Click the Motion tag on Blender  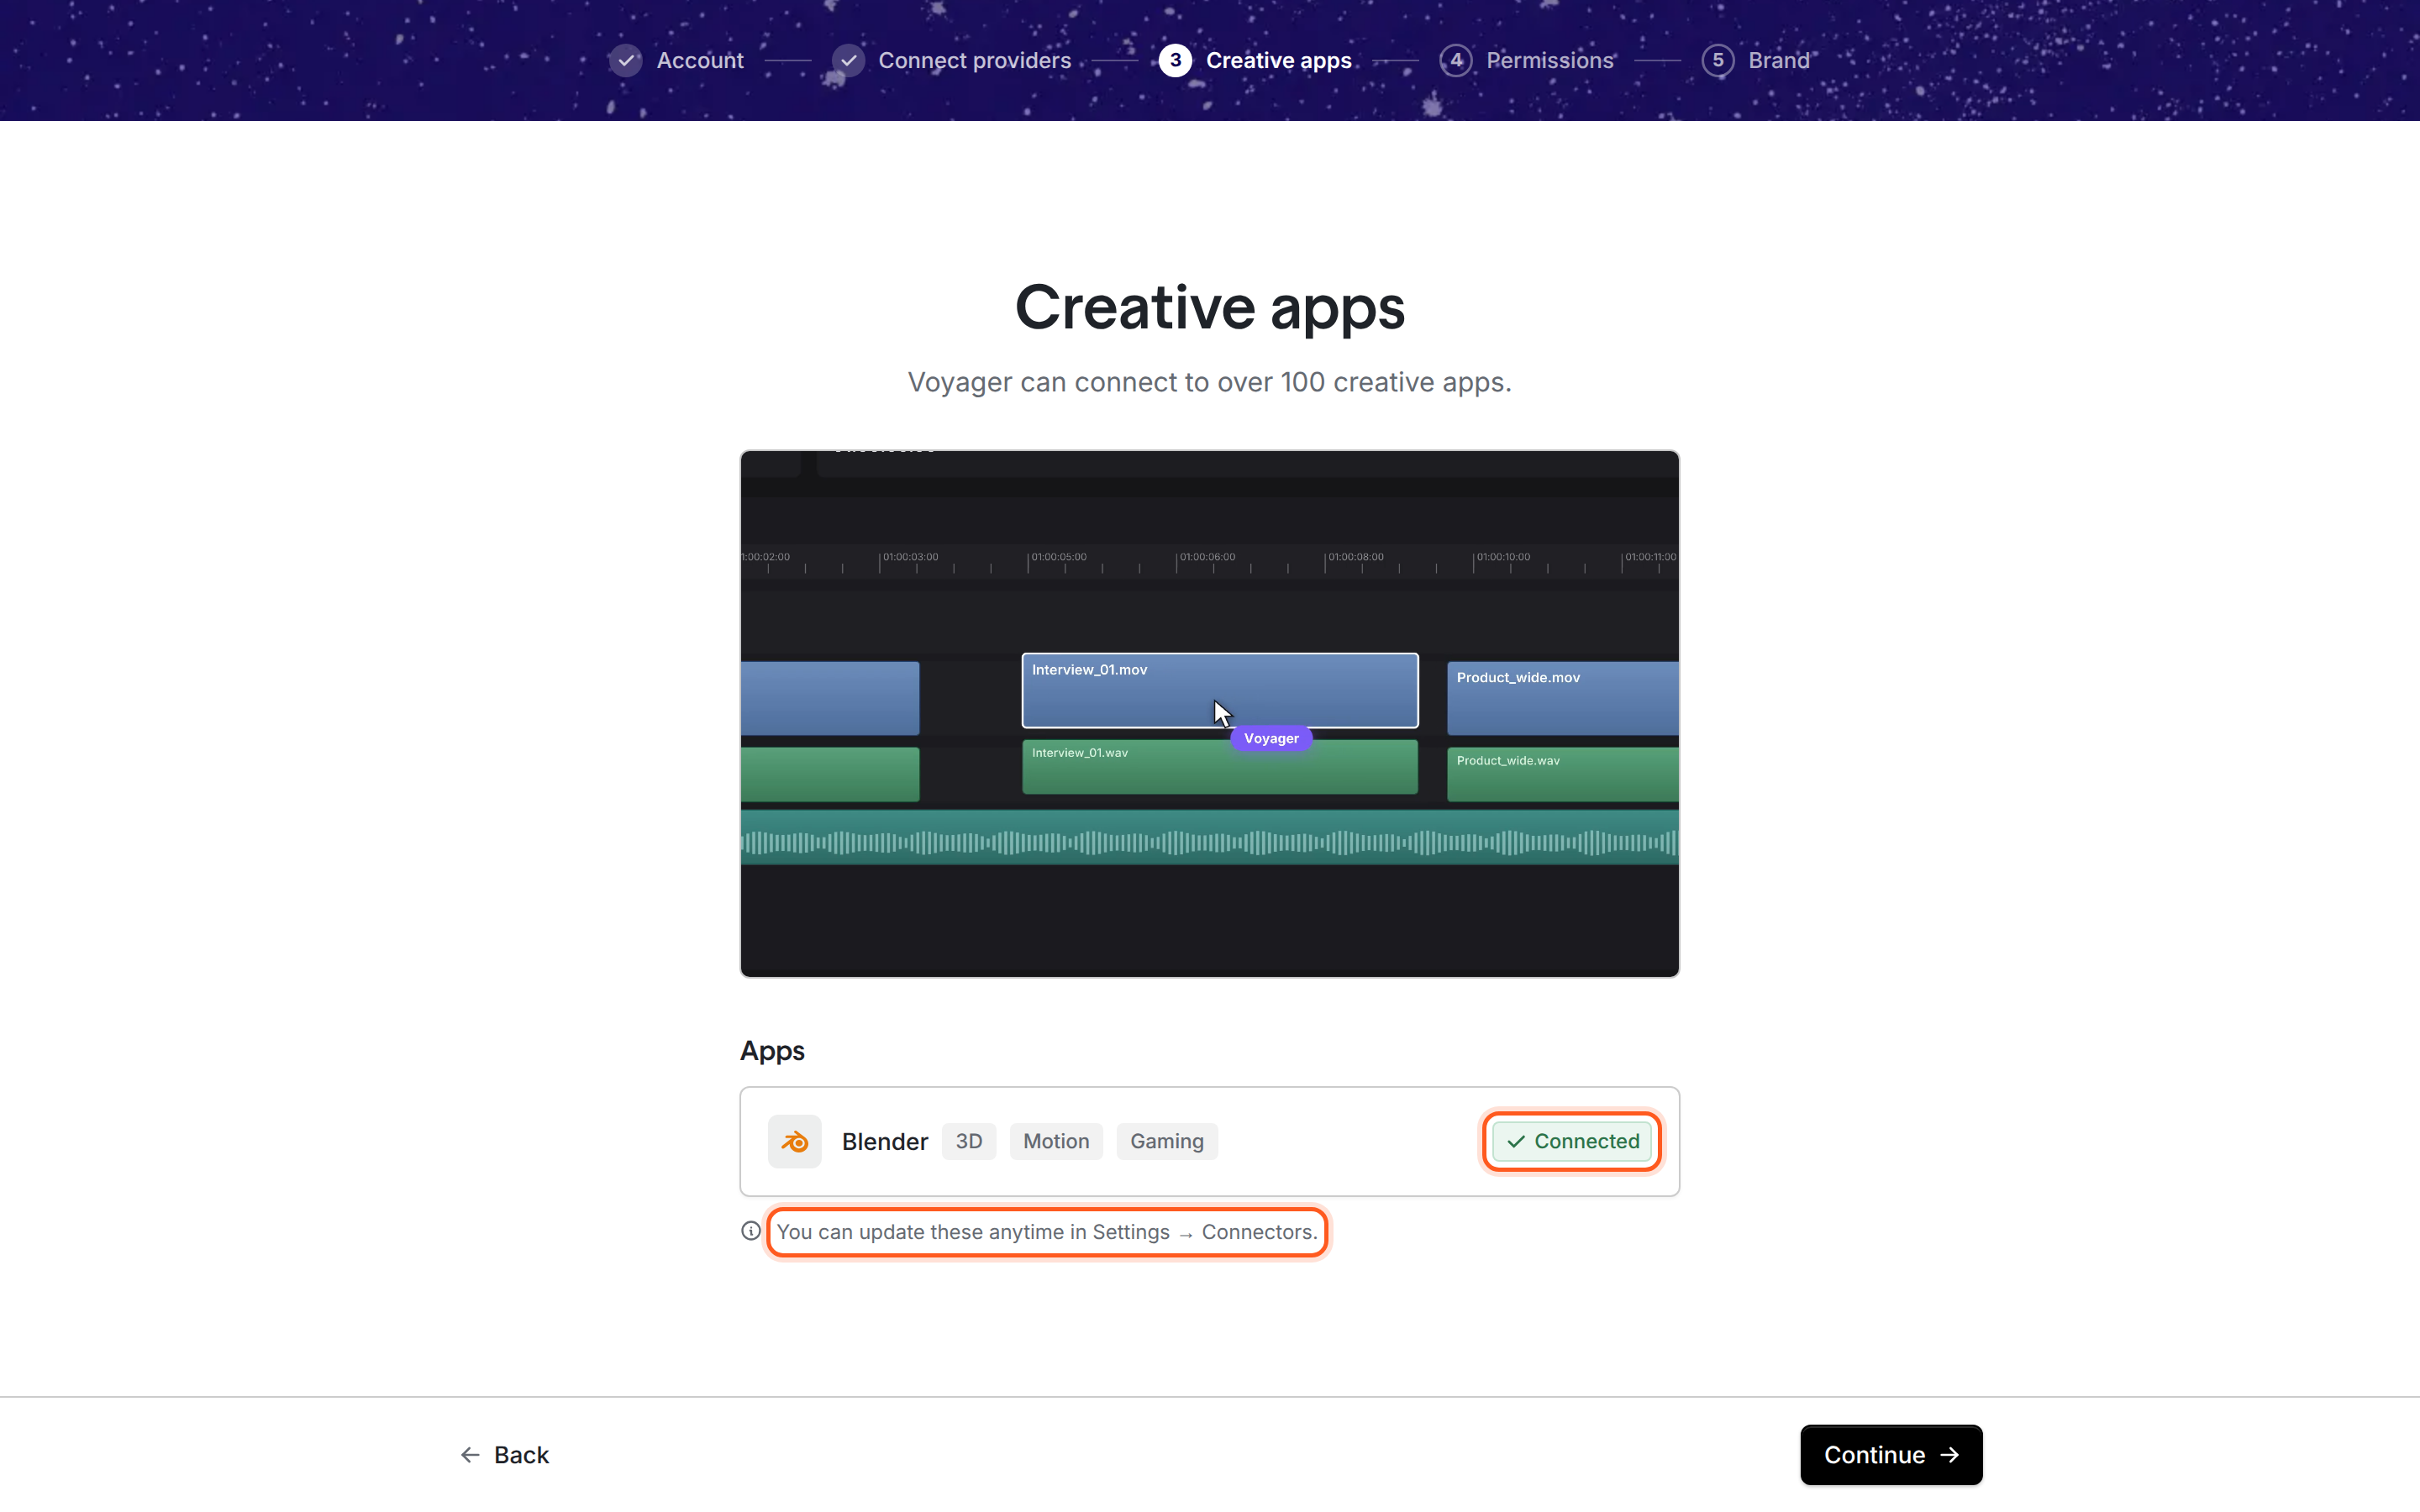[x=1056, y=1141]
